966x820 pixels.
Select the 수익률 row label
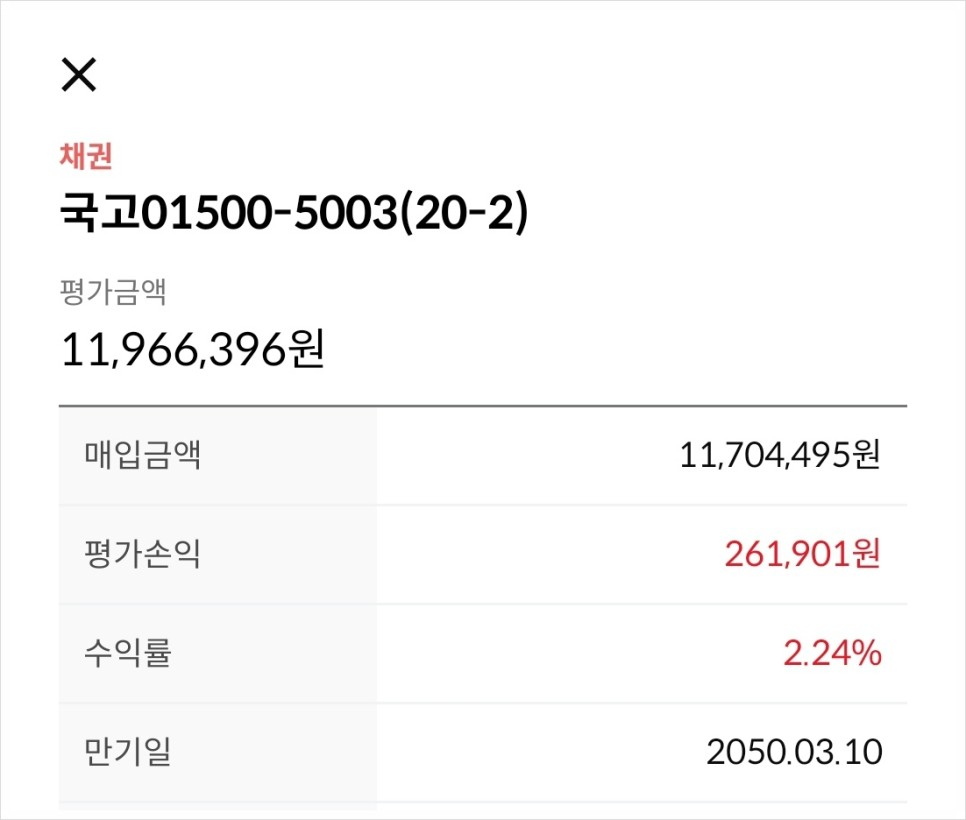128,652
